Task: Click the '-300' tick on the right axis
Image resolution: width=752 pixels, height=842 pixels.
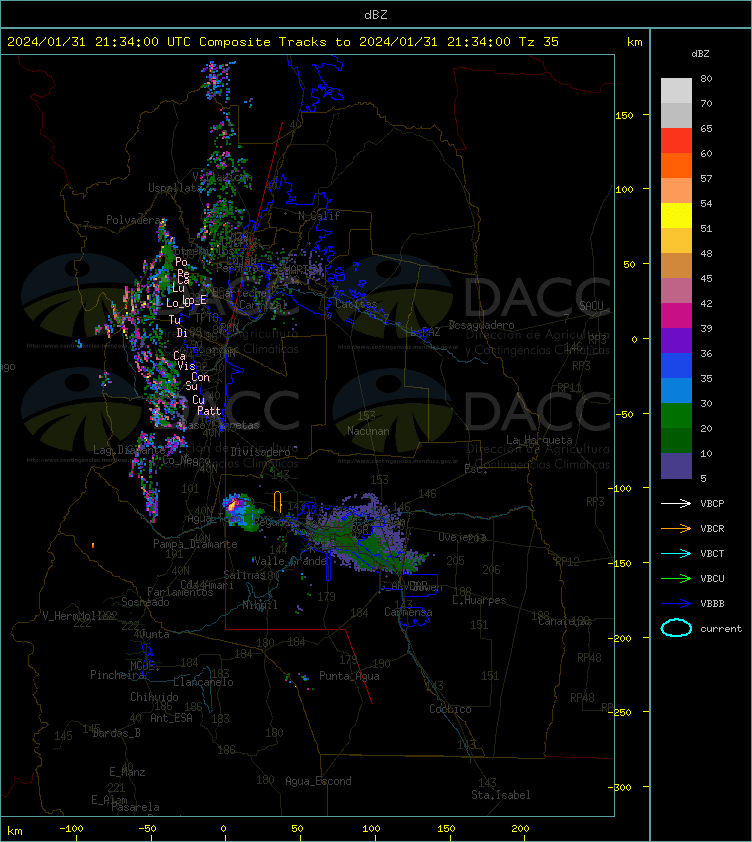Action: [x=620, y=787]
